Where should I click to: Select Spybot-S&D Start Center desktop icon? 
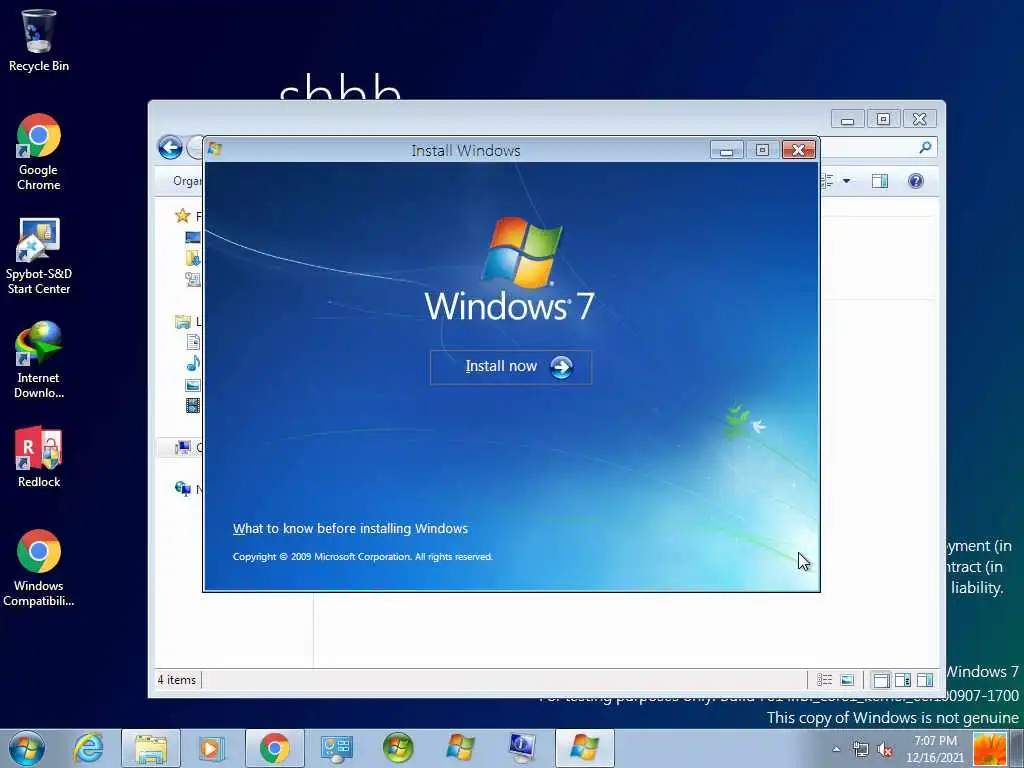39,256
